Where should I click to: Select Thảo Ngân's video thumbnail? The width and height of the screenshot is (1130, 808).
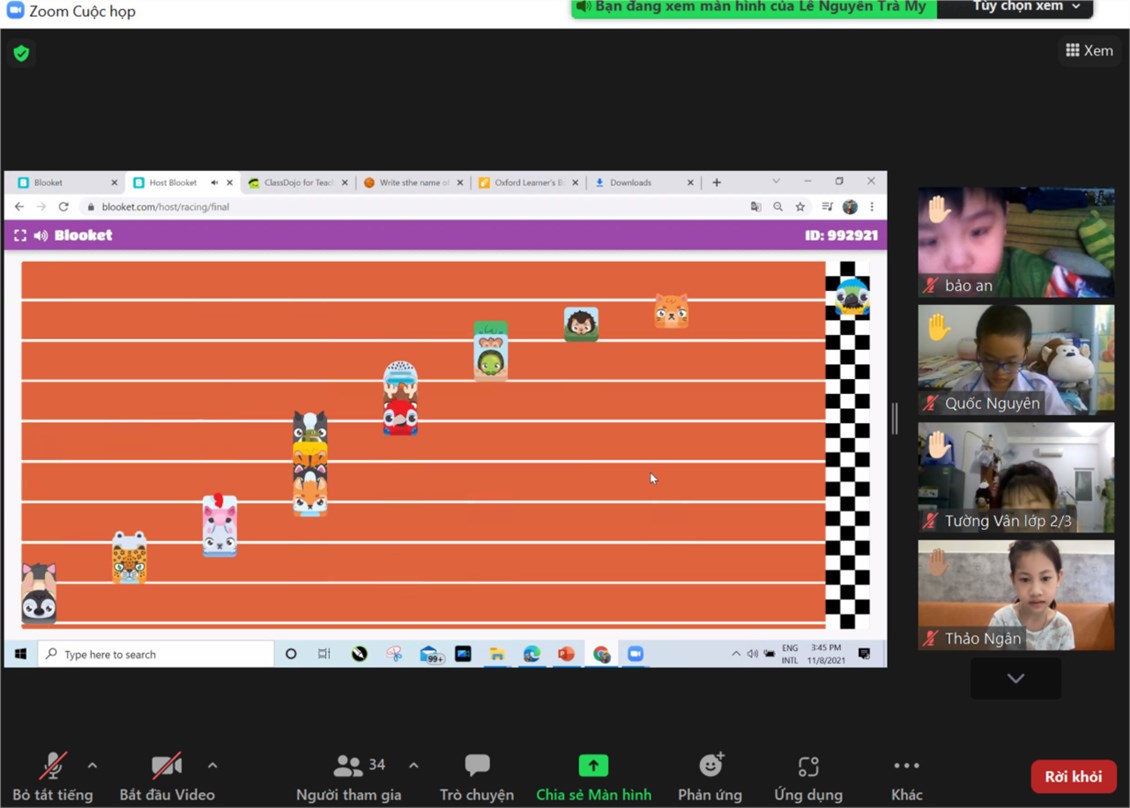(x=1016, y=595)
